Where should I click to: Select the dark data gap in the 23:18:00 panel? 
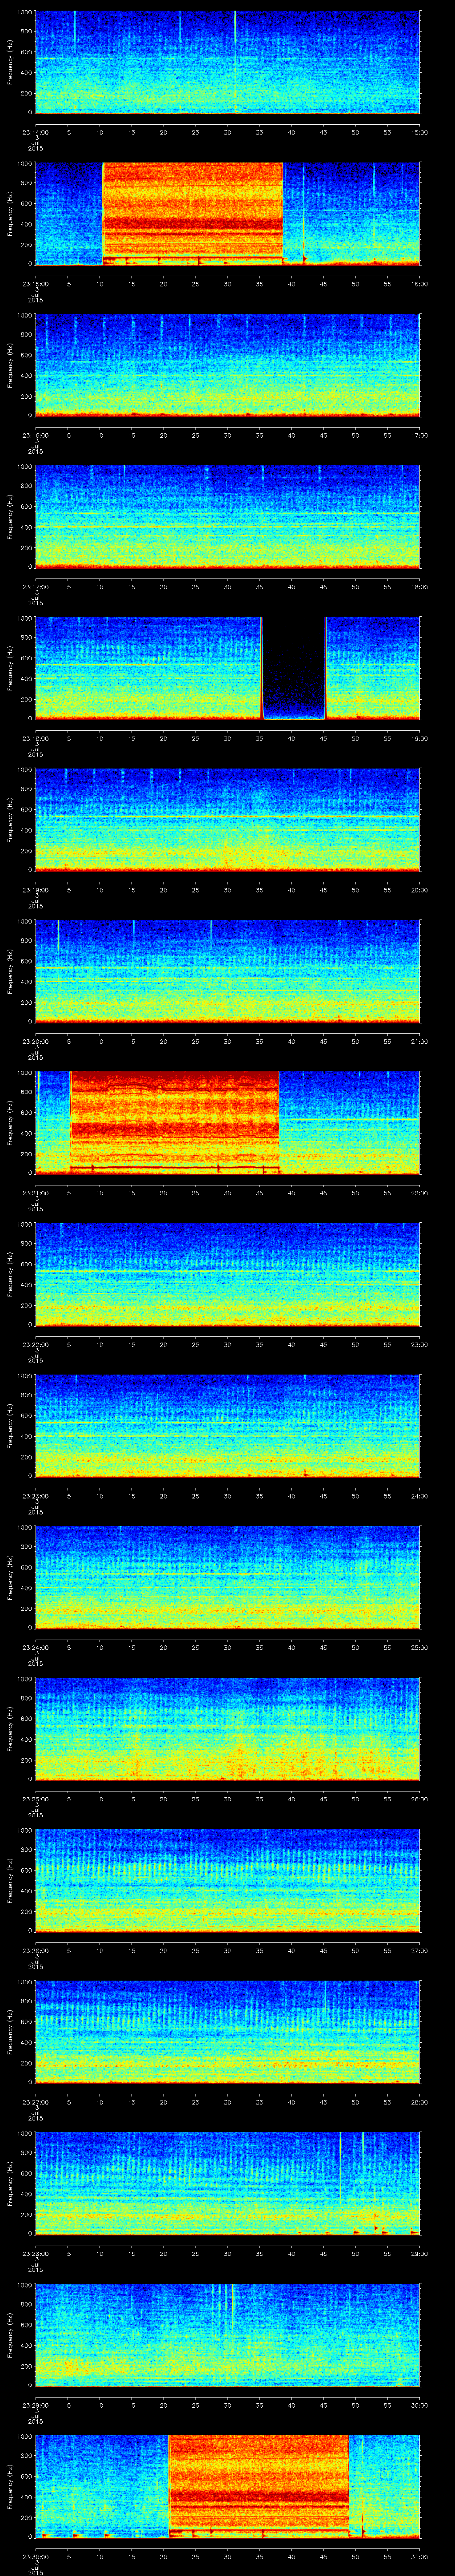coord(294,668)
